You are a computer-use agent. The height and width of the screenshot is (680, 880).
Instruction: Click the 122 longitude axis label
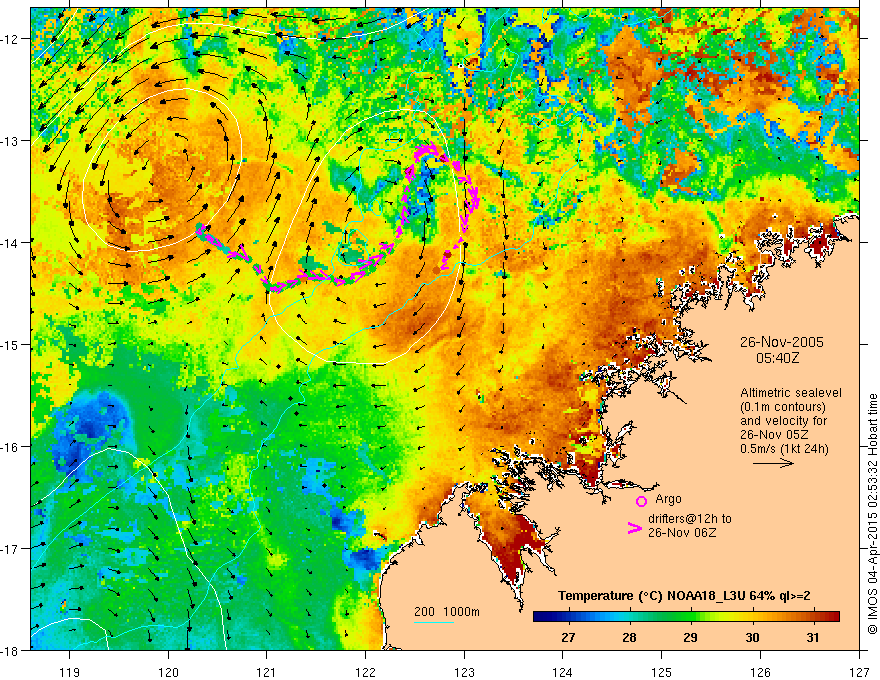[x=365, y=672]
